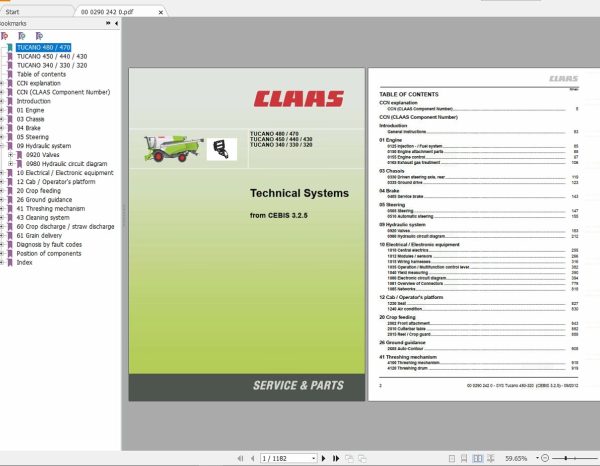This screenshot has width=600, height=466.
Task: Open the 03 Chassis bookmark
Action: pos(30,119)
